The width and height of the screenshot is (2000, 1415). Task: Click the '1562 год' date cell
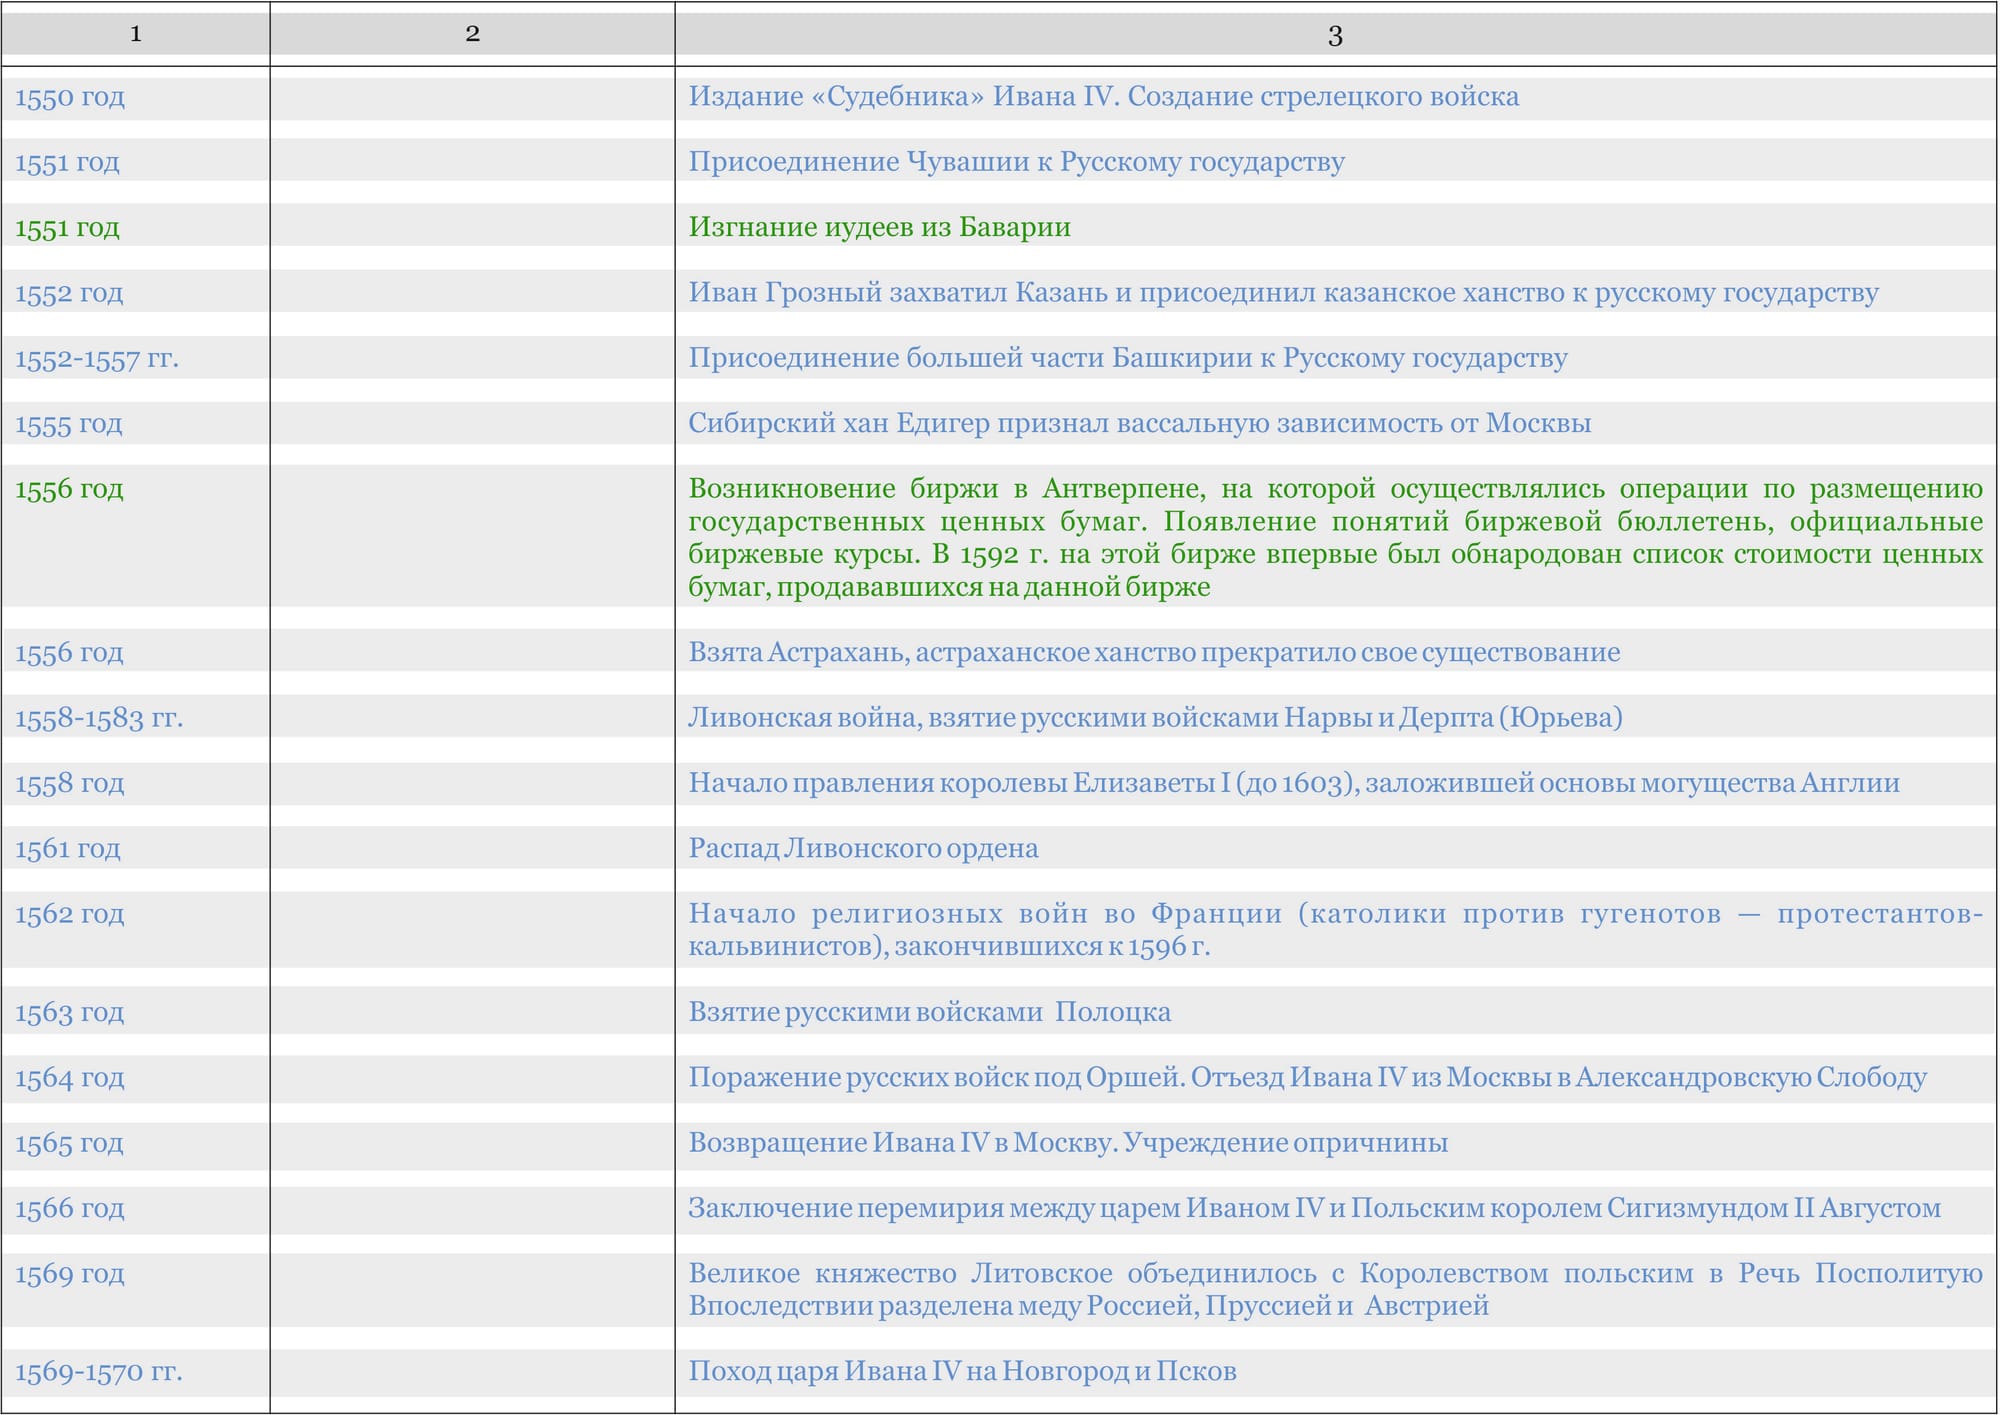click(x=70, y=915)
